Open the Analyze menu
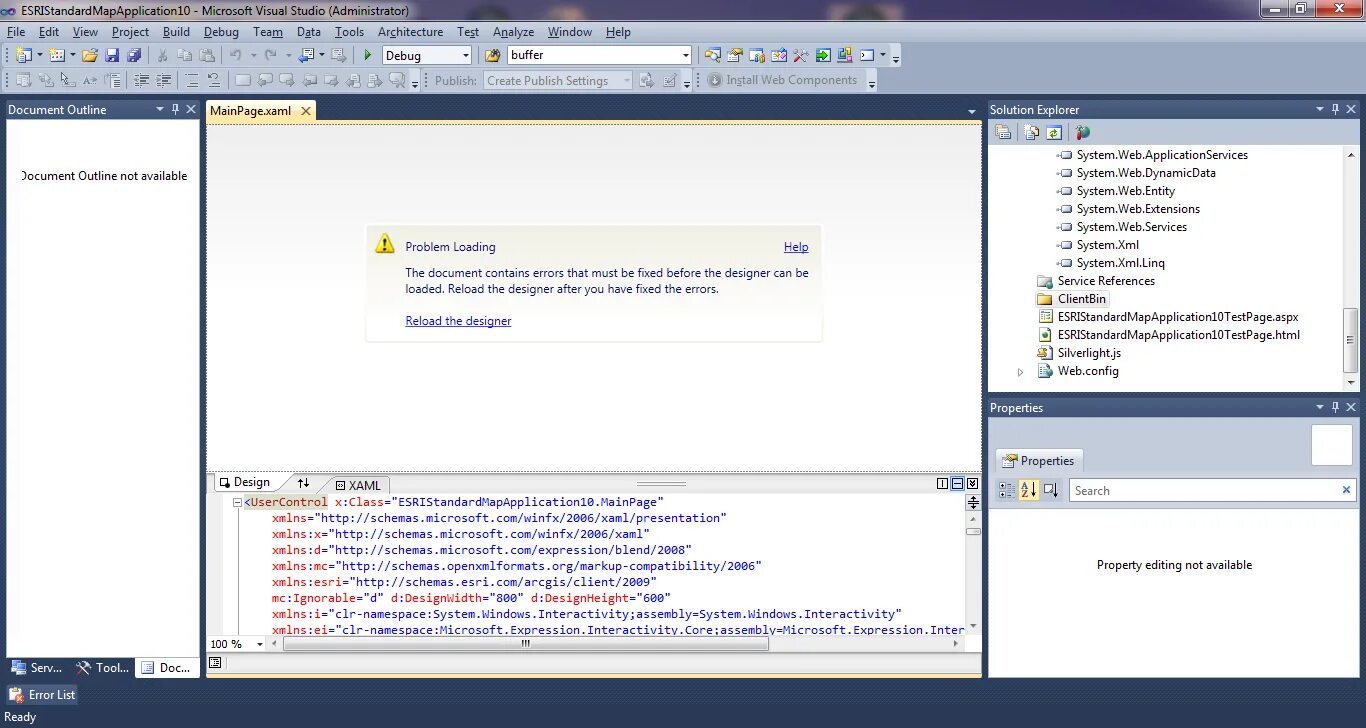The height and width of the screenshot is (728, 1366). [513, 32]
